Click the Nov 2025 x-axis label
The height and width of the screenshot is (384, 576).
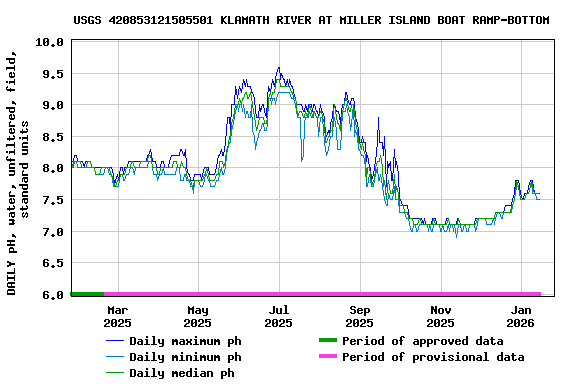[x=440, y=317]
